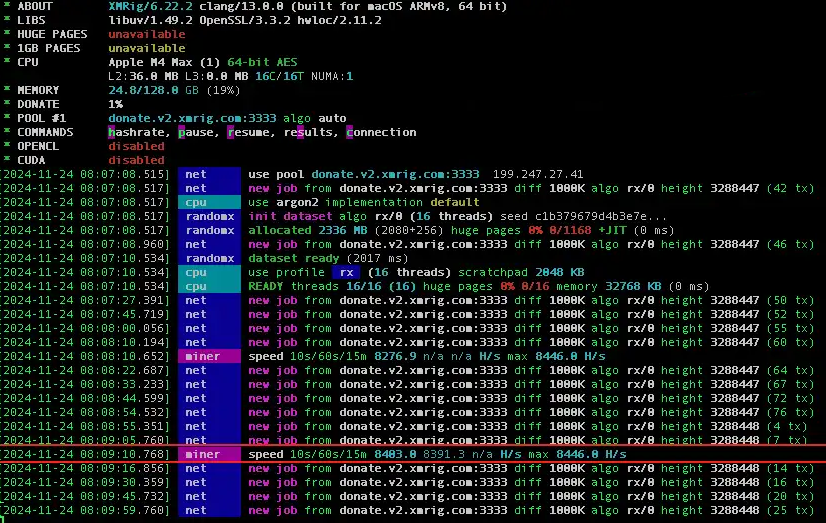Click the 'hashrate' command word
Viewport: 826px width, 523px height.
(136, 132)
